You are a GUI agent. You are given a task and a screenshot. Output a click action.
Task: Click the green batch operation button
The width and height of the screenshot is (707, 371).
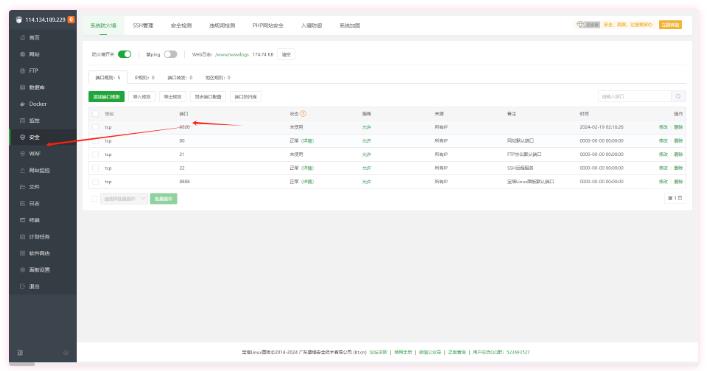pyautogui.click(x=164, y=199)
